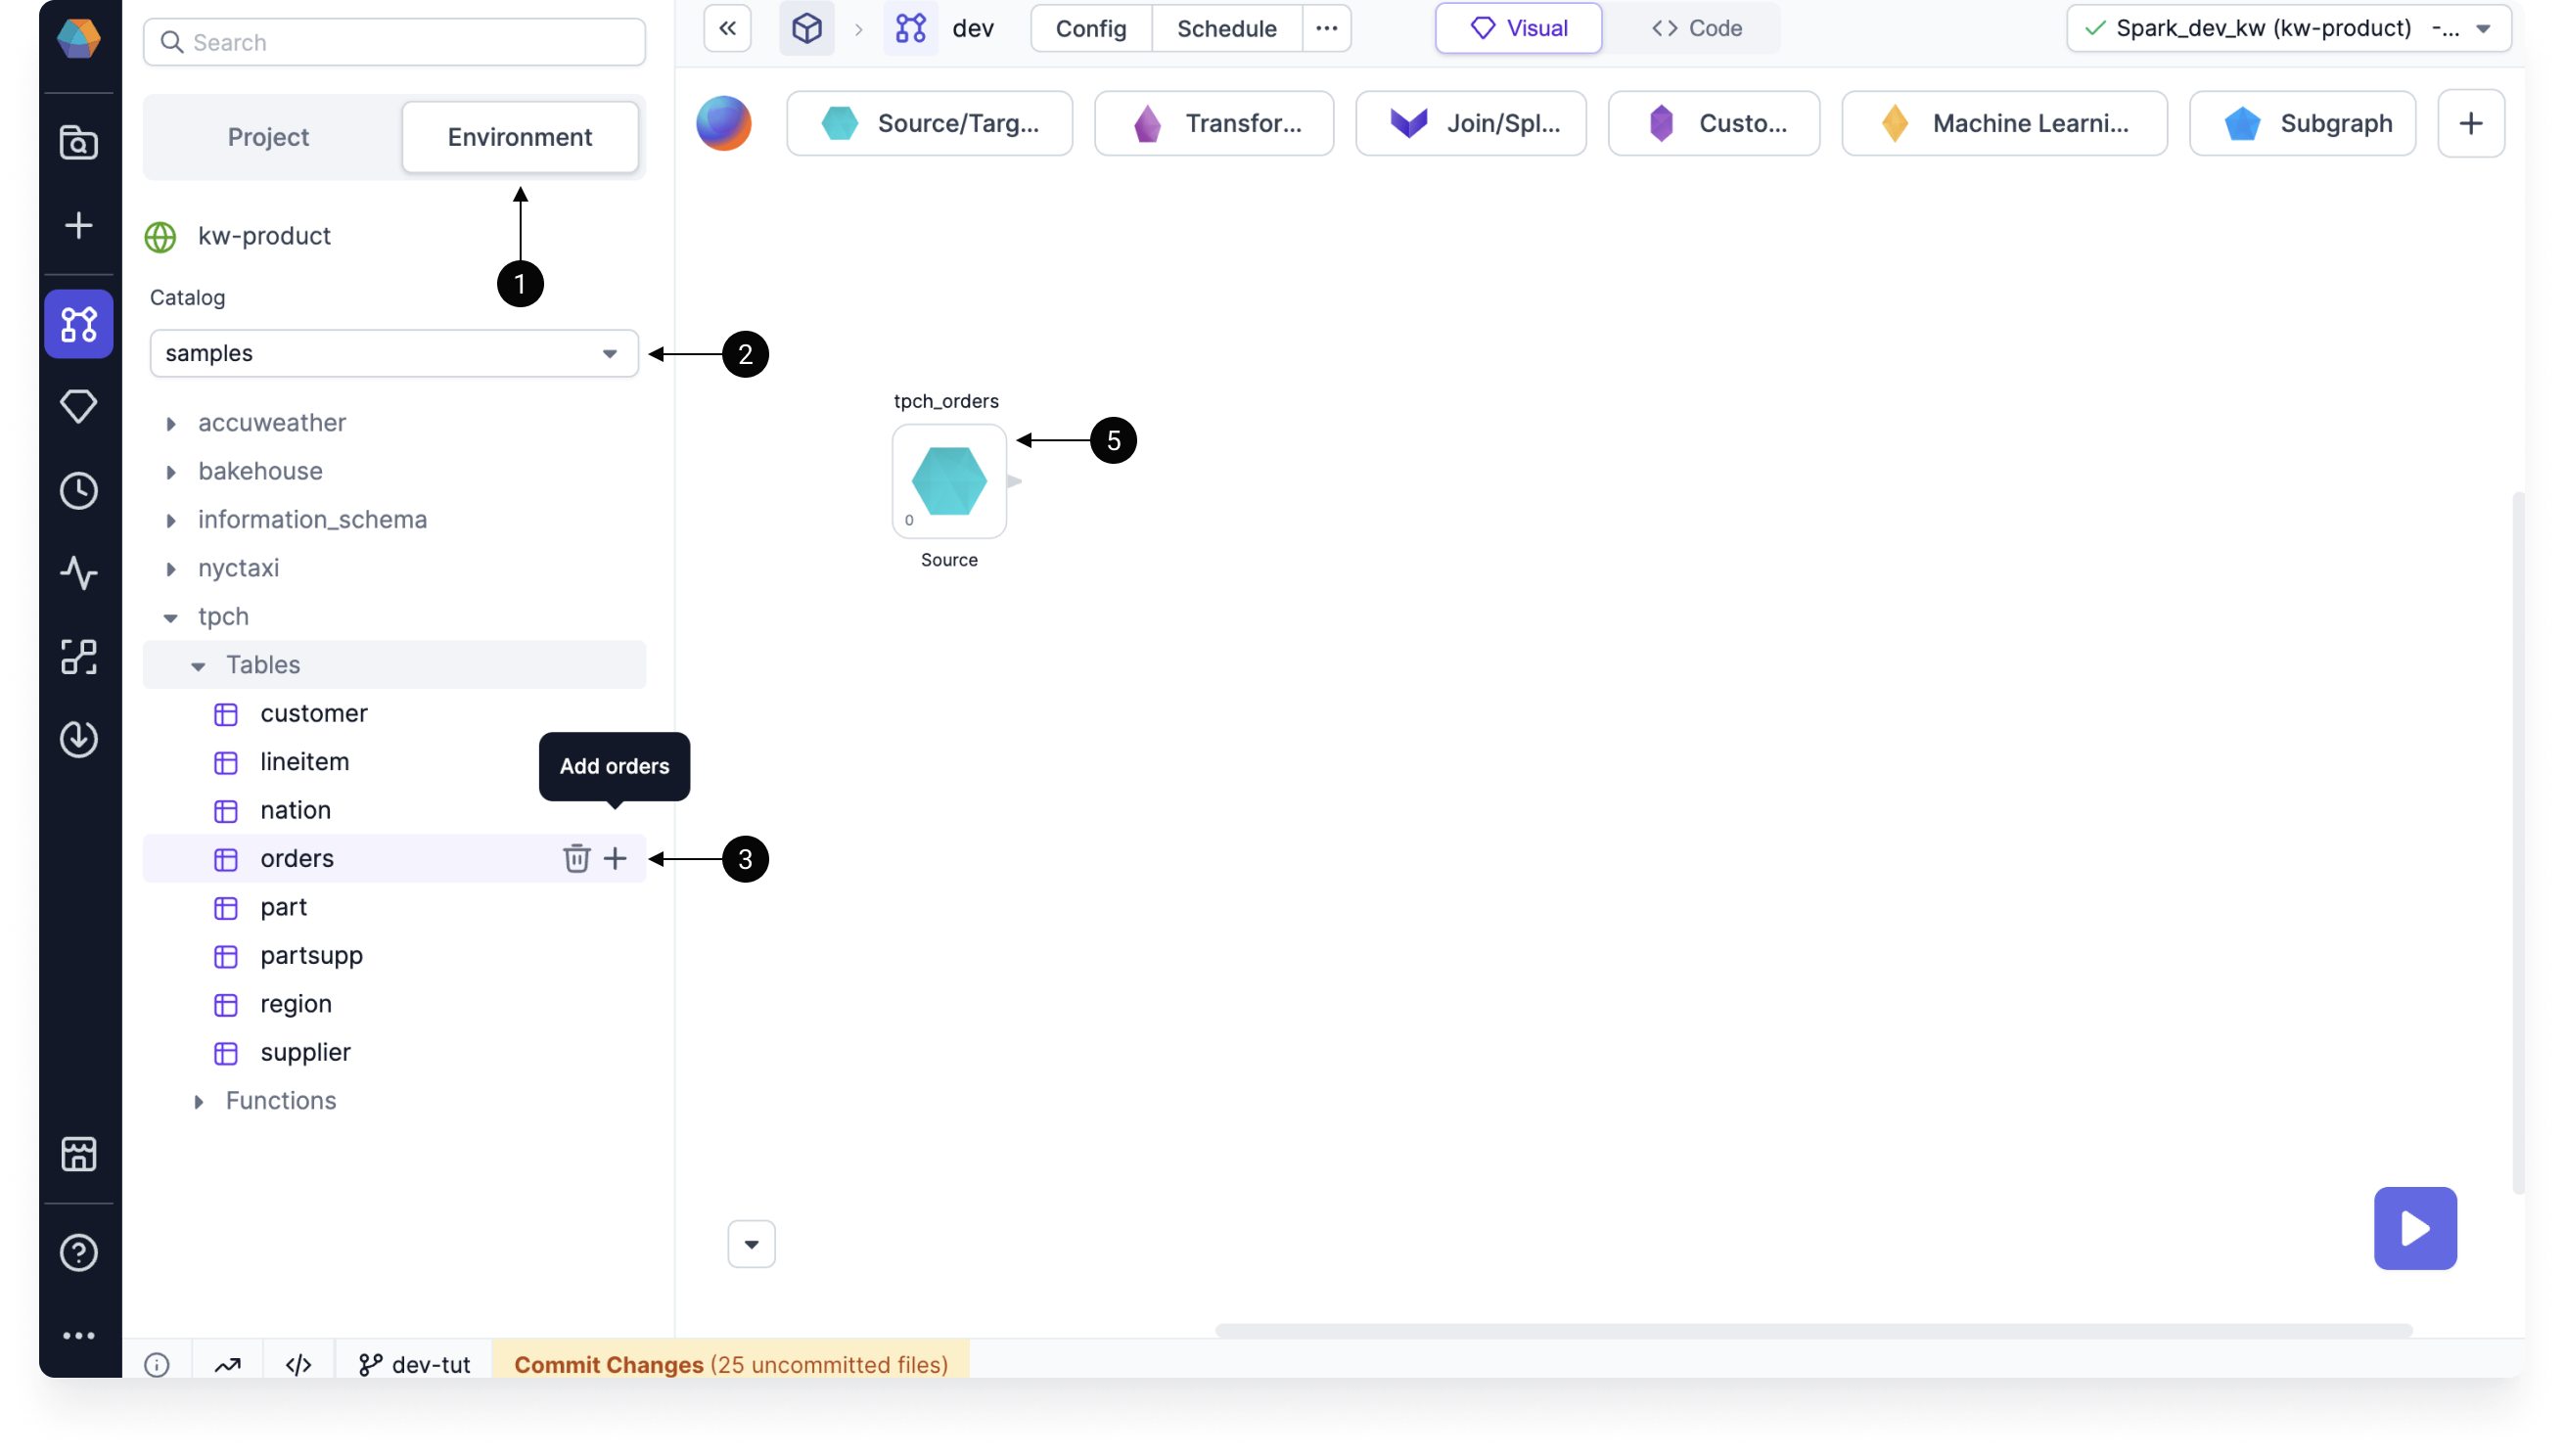Click the pipeline graph editor icon
Image resolution: width=2564 pixels, height=1456 pixels.
(77, 324)
